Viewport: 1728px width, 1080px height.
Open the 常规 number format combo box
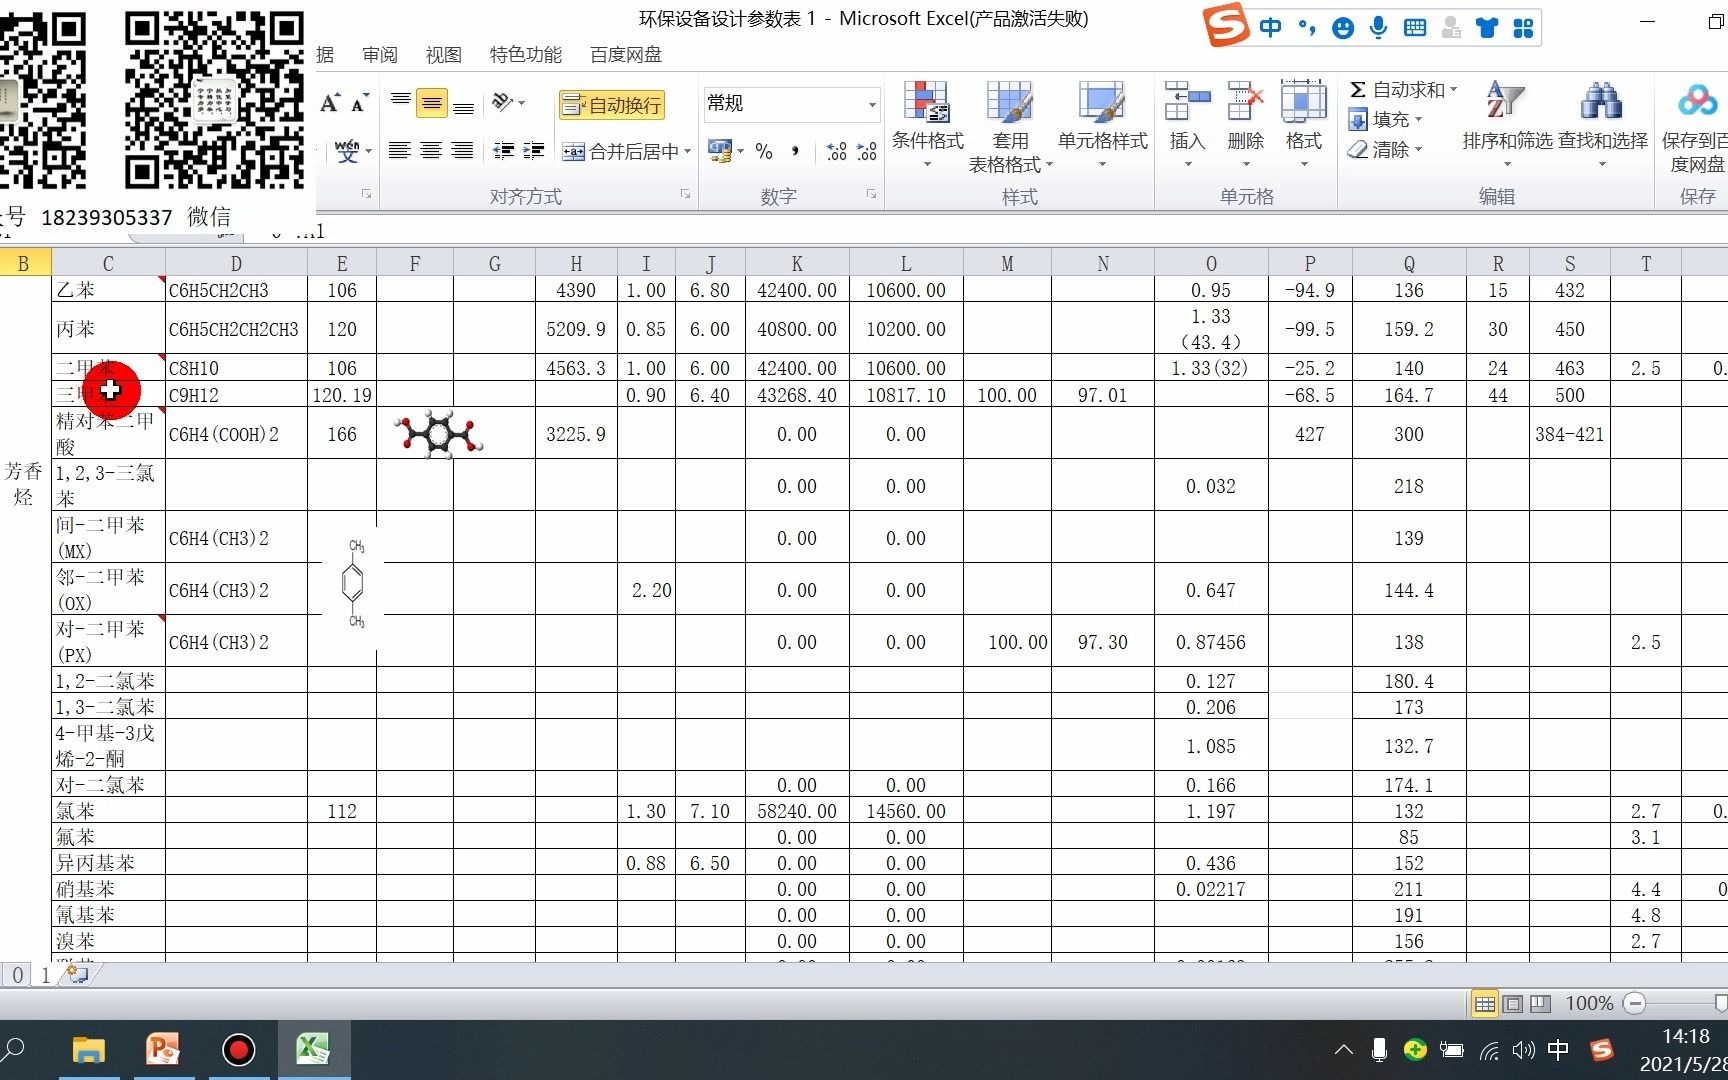(791, 104)
